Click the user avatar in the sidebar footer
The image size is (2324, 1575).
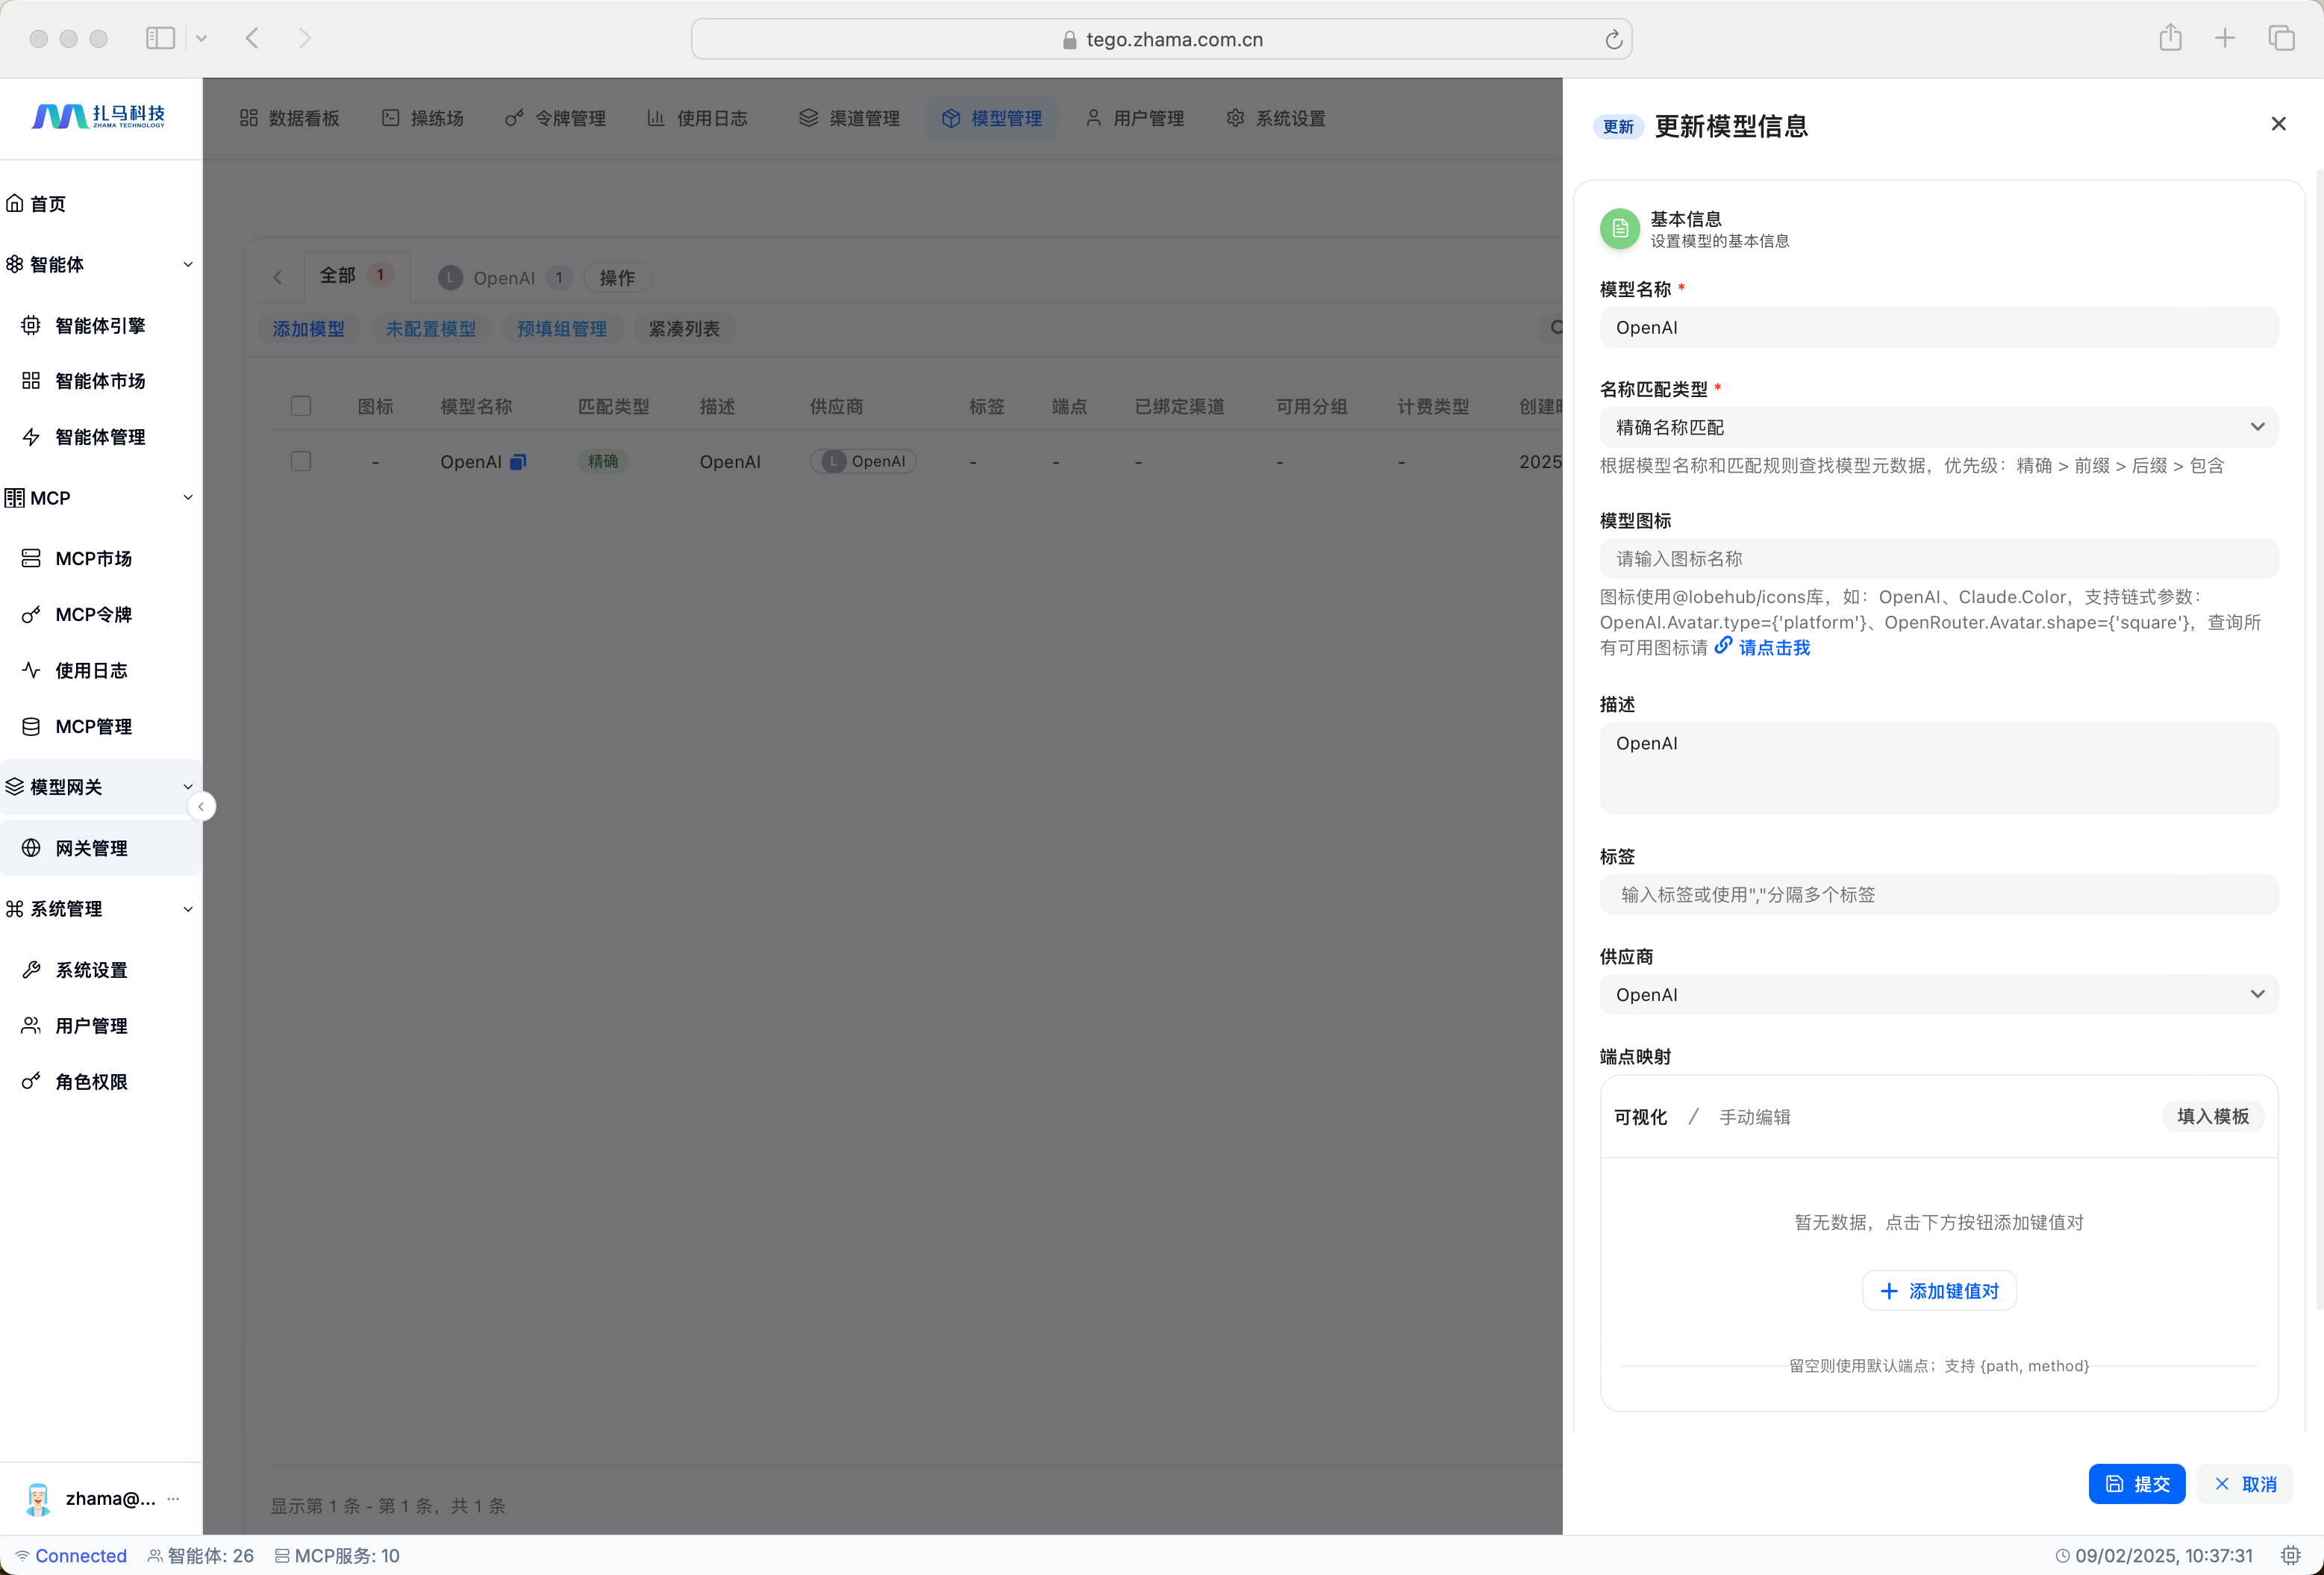point(38,1498)
